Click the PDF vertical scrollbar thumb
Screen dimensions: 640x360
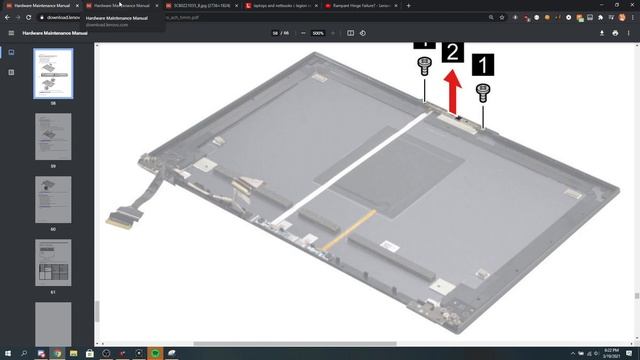point(637,296)
